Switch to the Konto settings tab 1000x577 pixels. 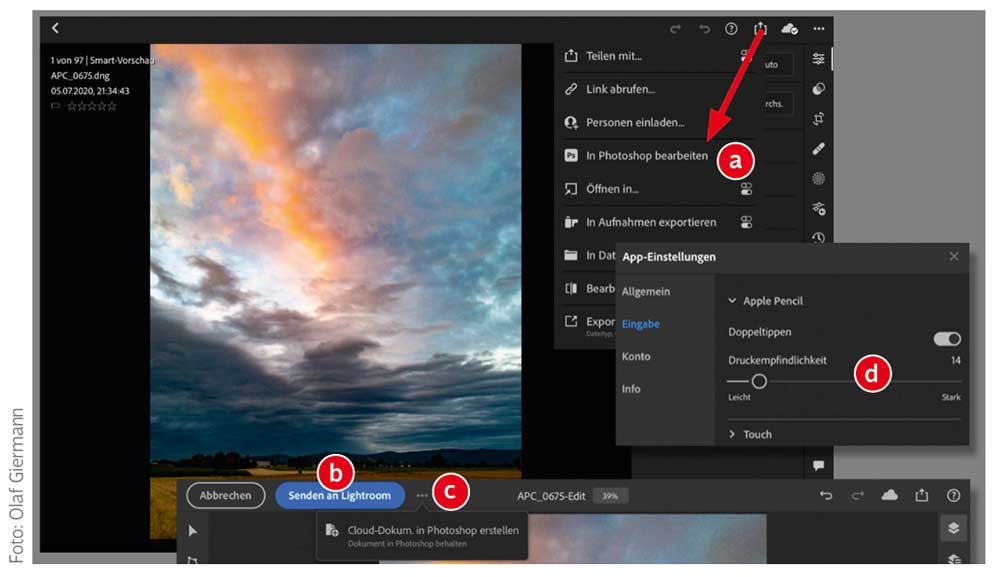tap(636, 356)
